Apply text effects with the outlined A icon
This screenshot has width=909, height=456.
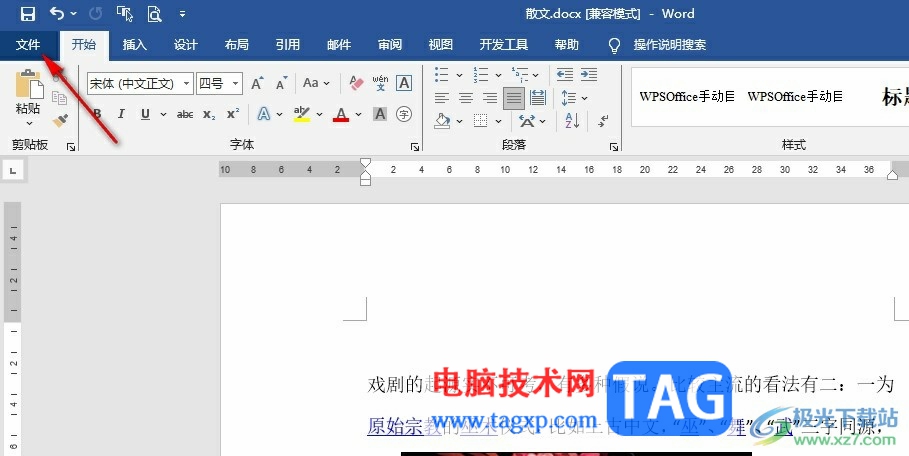coord(264,114)
